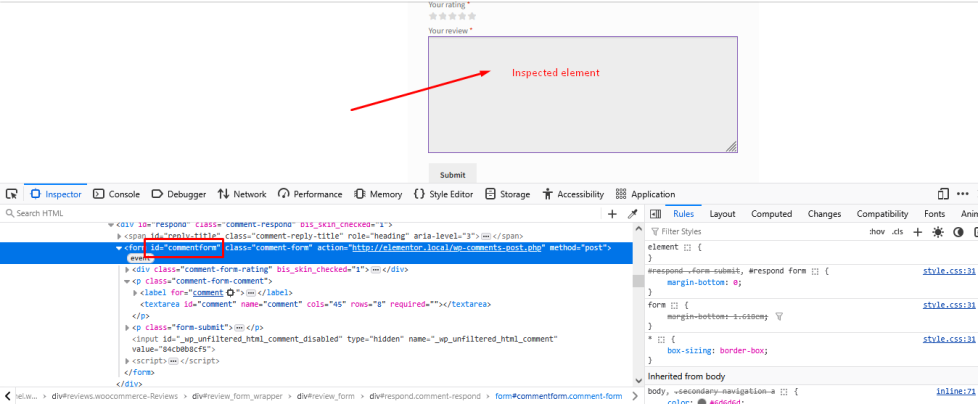Toggle dark color scheme simulation
Screen dimensions: 978x404
[x=958, y=232]
